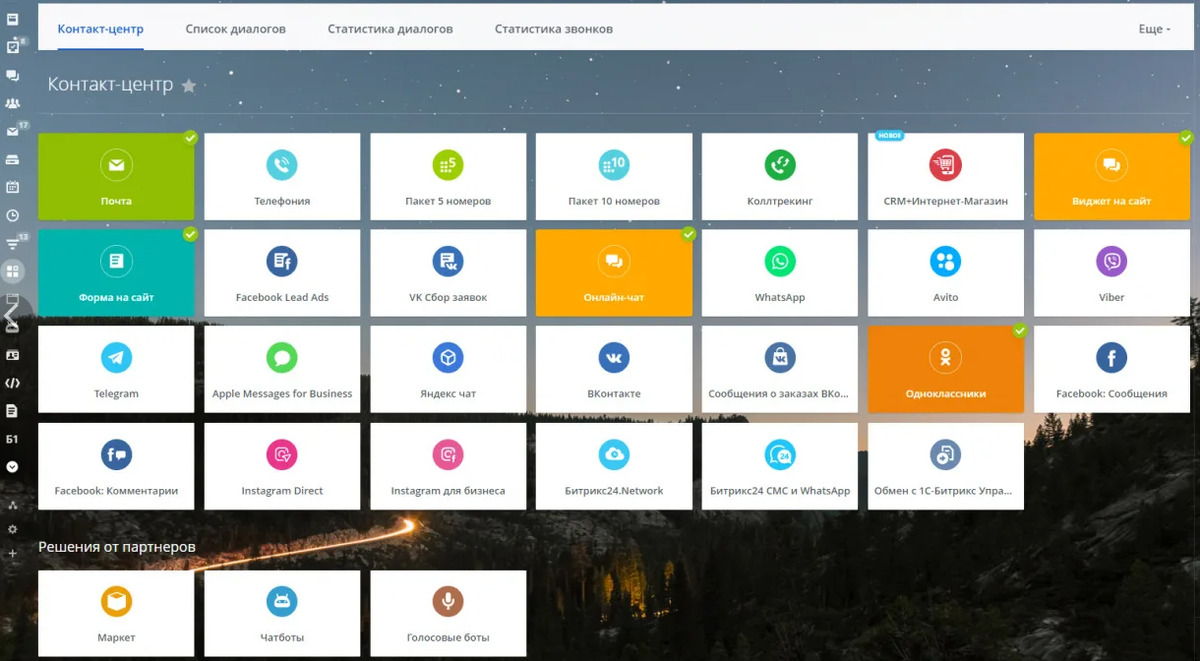Open tasks icon with badge 8
1200x661 pixels.
[13, 47]
